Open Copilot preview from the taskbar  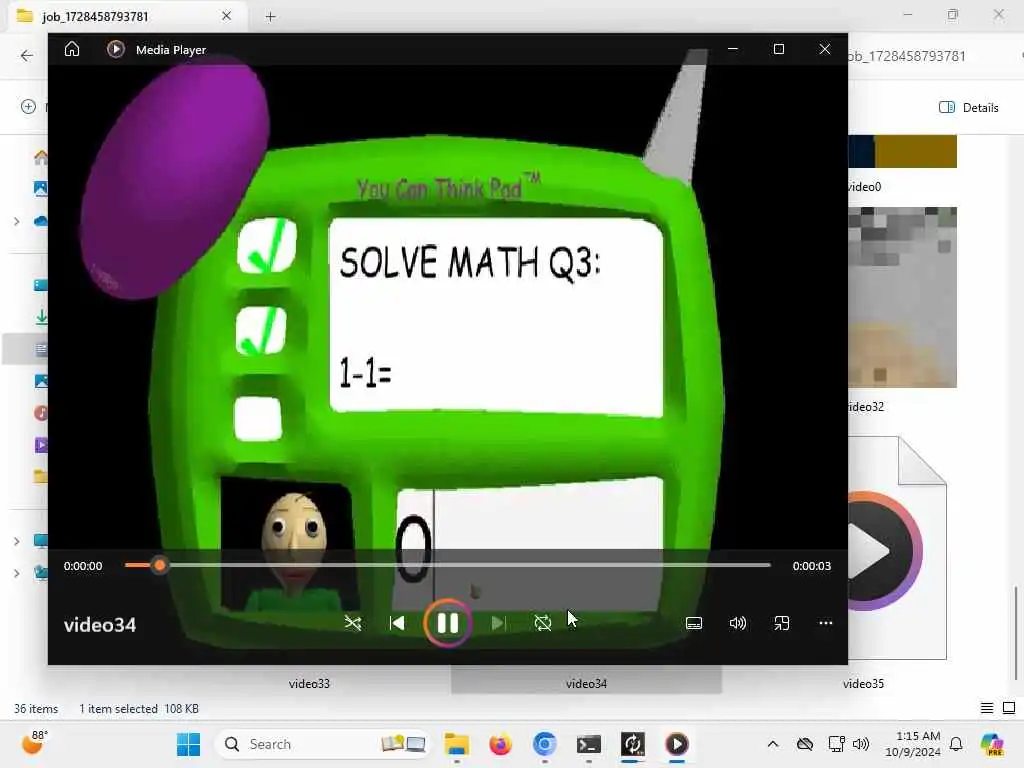click(x=992, y=744)
